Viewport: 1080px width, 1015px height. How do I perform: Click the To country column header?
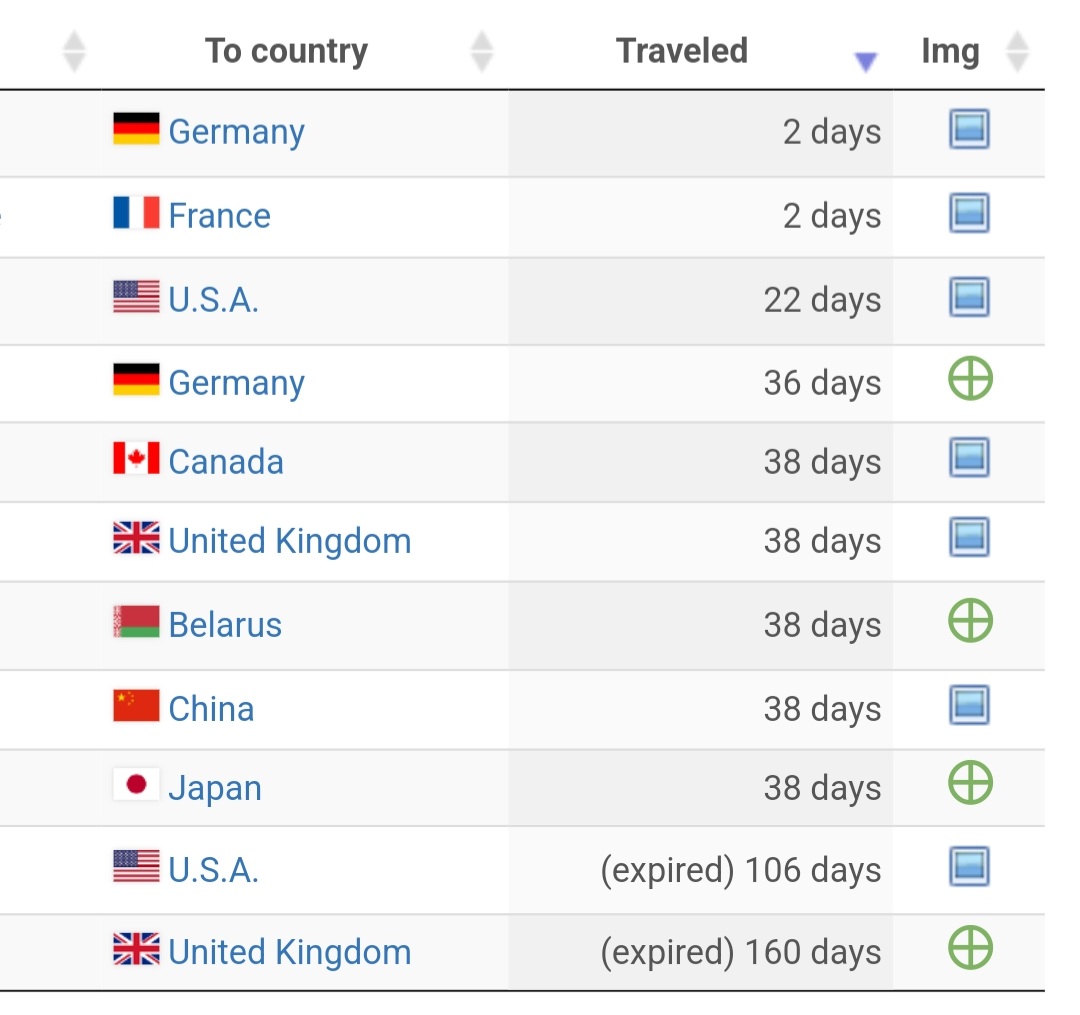point(287,52)
